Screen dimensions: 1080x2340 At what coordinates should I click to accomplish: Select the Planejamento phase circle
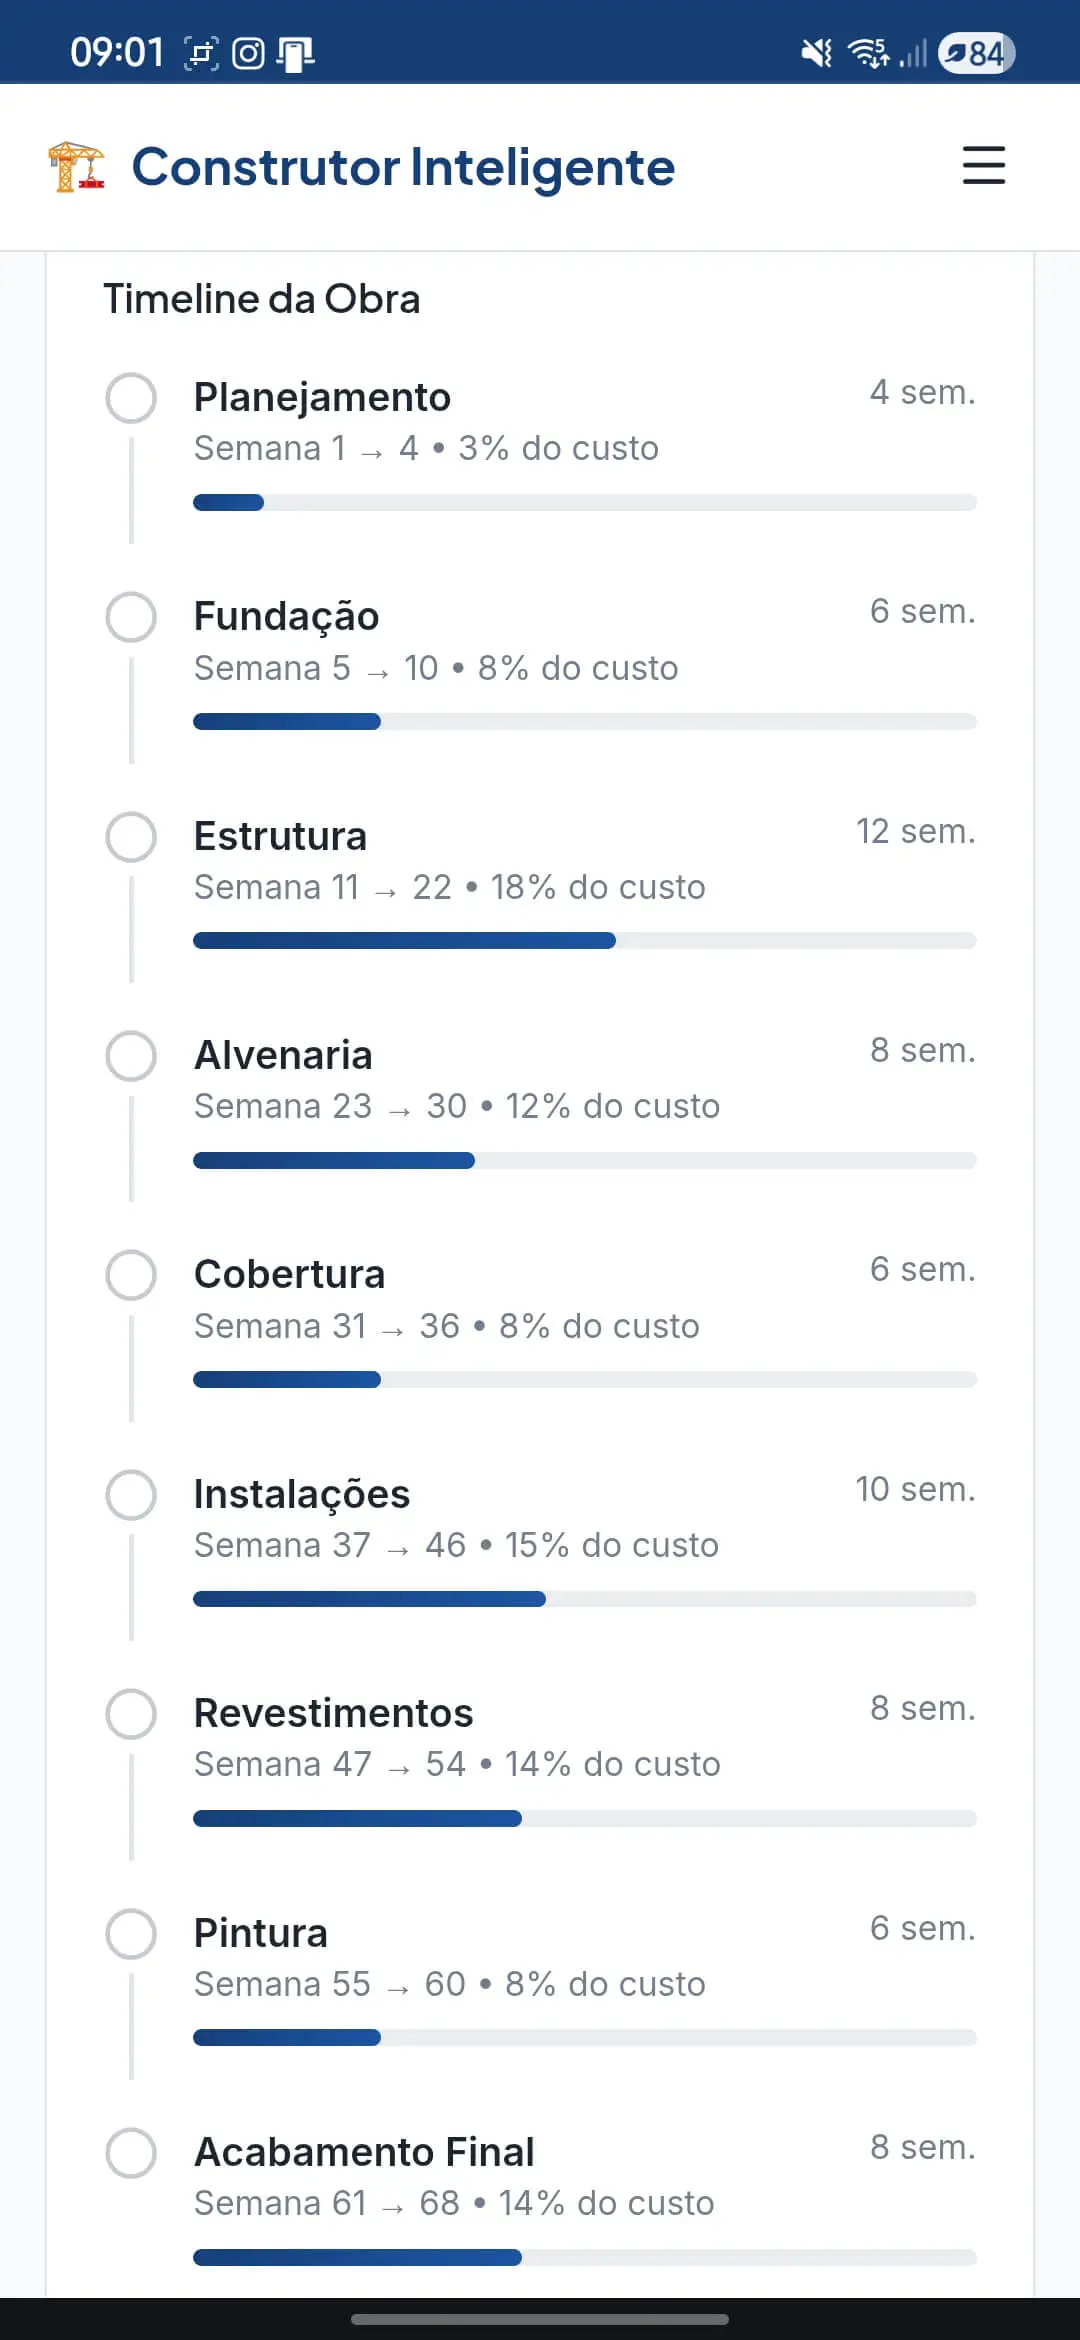click(x=131, y=398)
